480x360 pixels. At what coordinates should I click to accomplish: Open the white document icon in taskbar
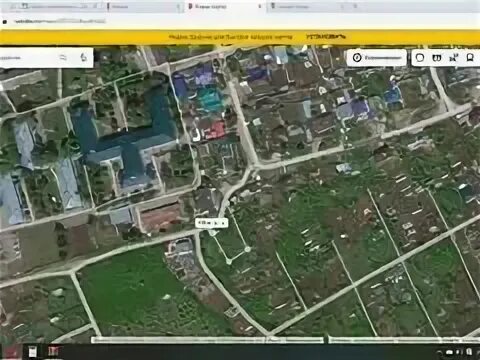pyautogui.click(x=33, y=352)
